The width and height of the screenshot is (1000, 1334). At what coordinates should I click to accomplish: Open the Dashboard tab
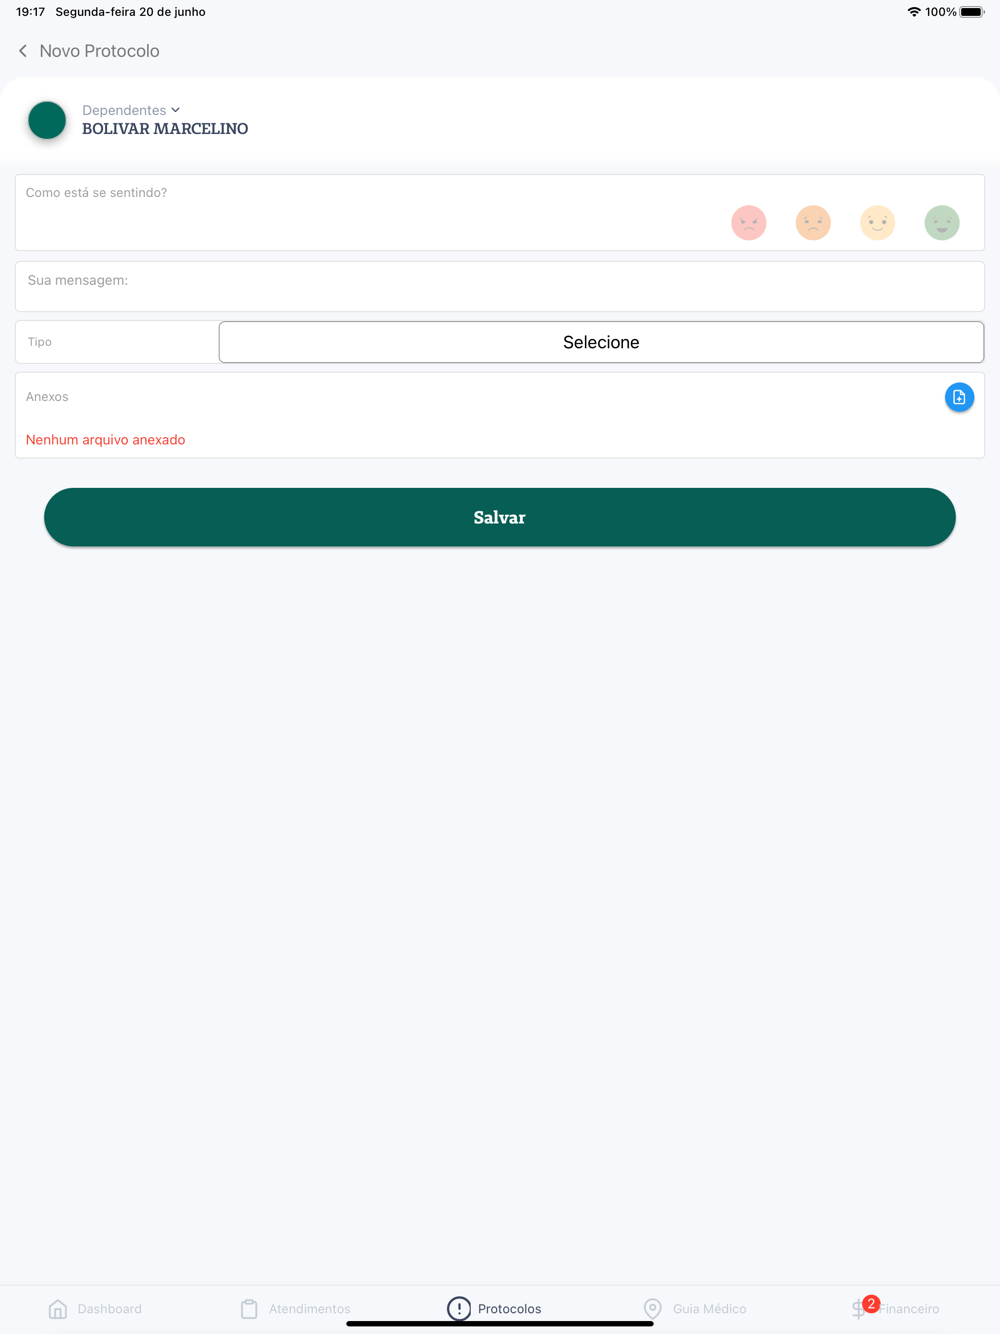click(95, 1308)
